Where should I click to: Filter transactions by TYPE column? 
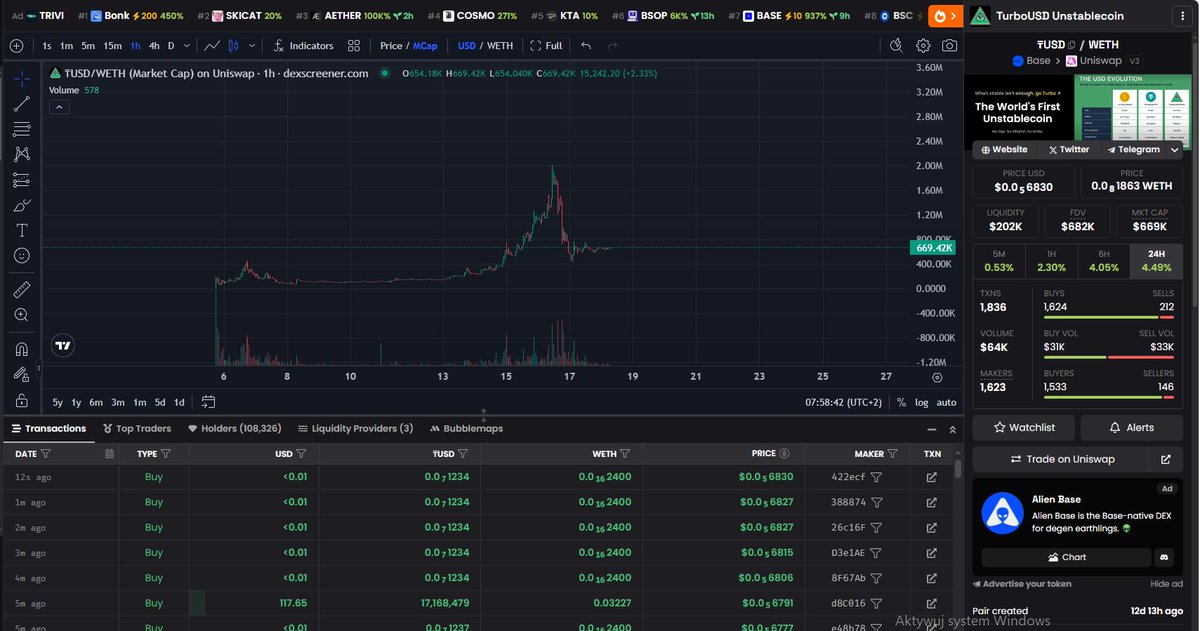[x=165, y=453]
